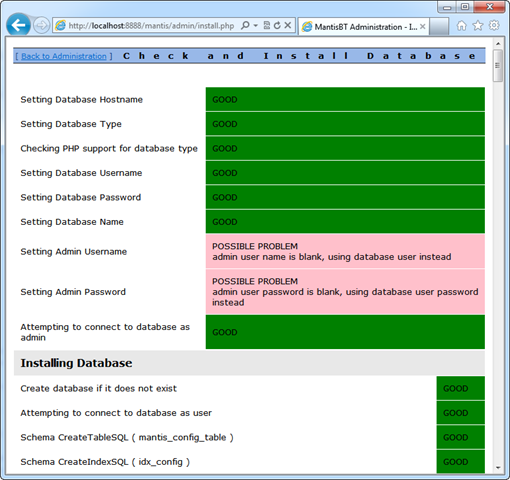The width and height of the screenshot is (510, 480).
Task: Click the 'Setting Database Password' label
Action: click(81, 197)
